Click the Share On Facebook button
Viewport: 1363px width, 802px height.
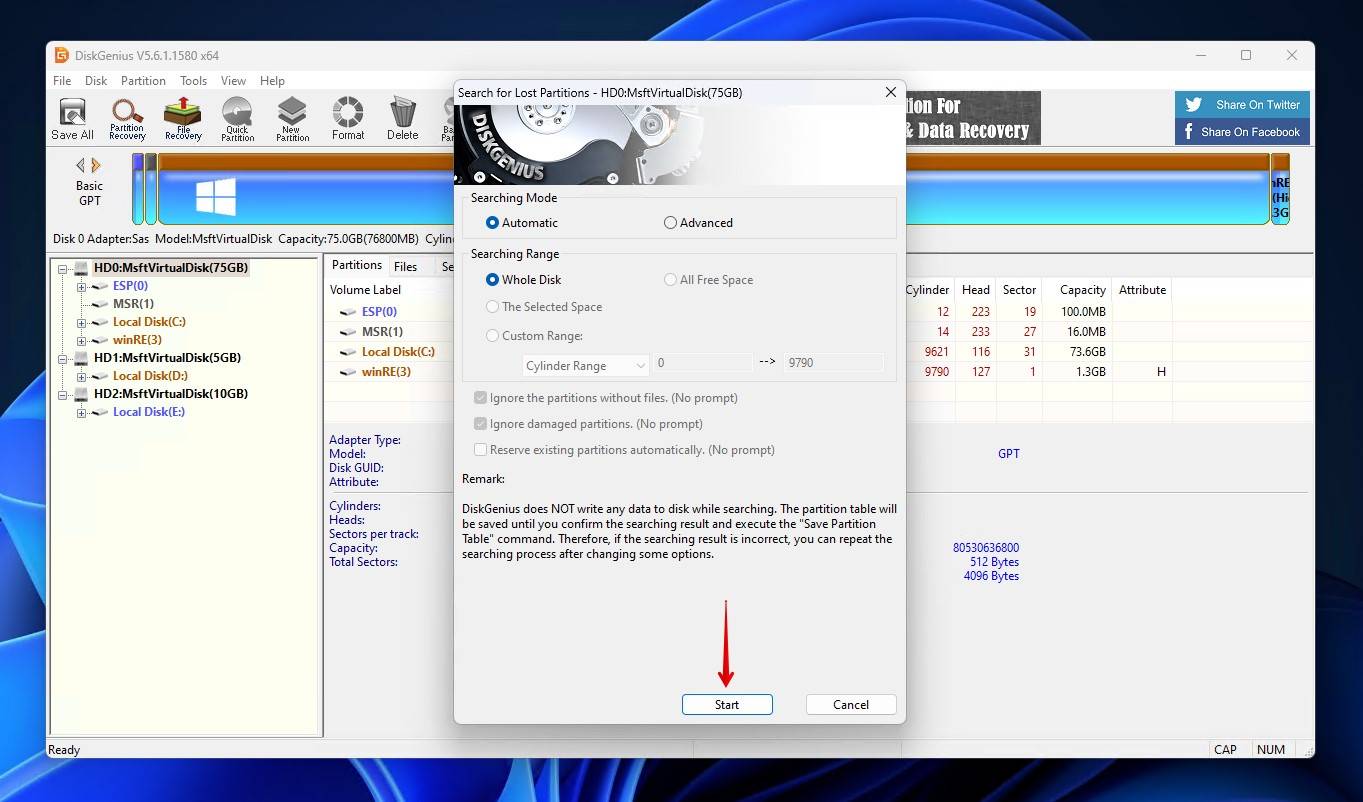tap(1242, 131)
